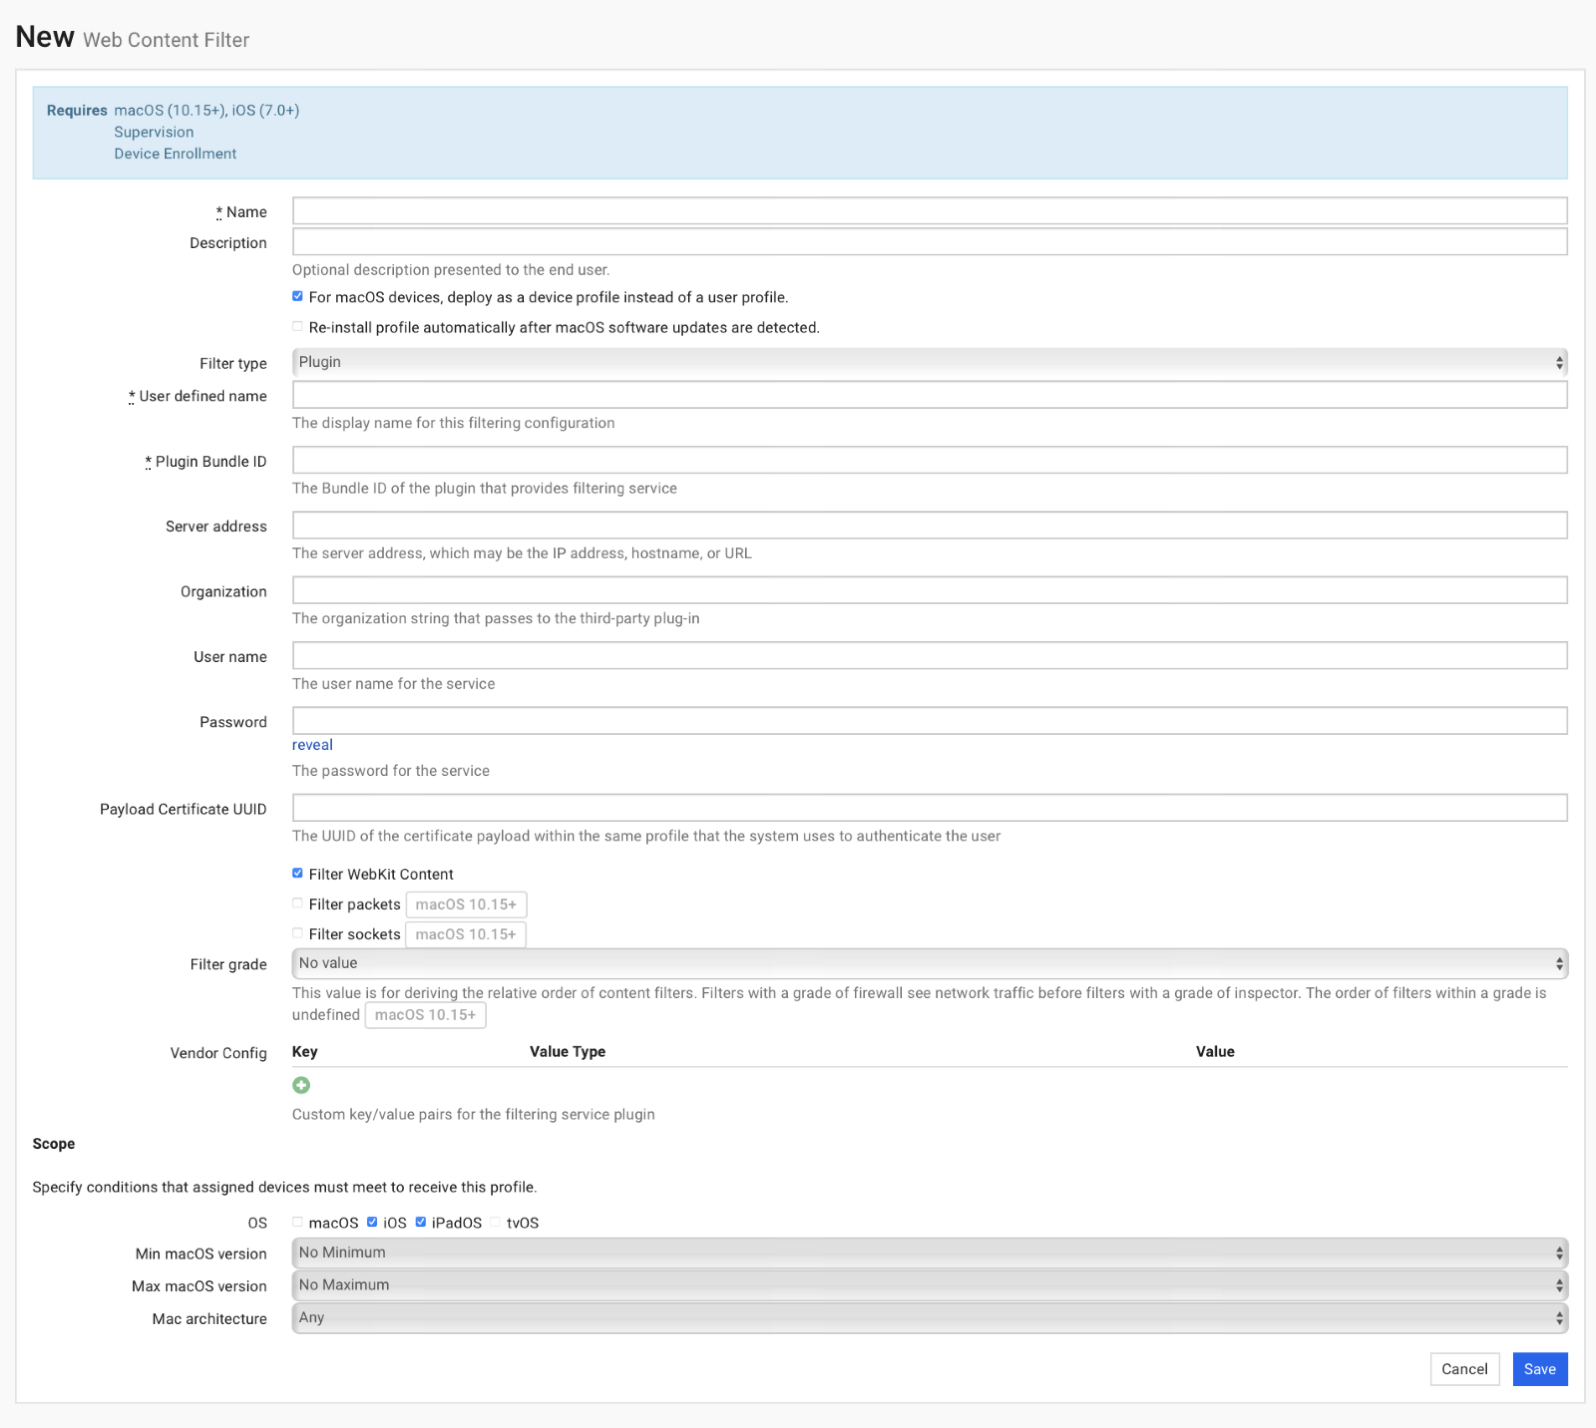This screenshot has height=1428, width=1596.
Task: Focus the Description input field
Action: (929, 242)
